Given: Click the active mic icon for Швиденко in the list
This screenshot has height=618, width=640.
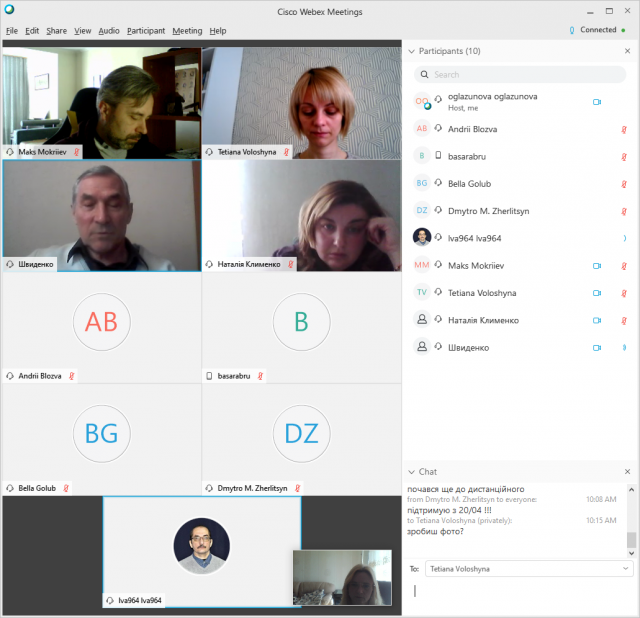Looking at the screenshot, I should click(x=624, y=348).
